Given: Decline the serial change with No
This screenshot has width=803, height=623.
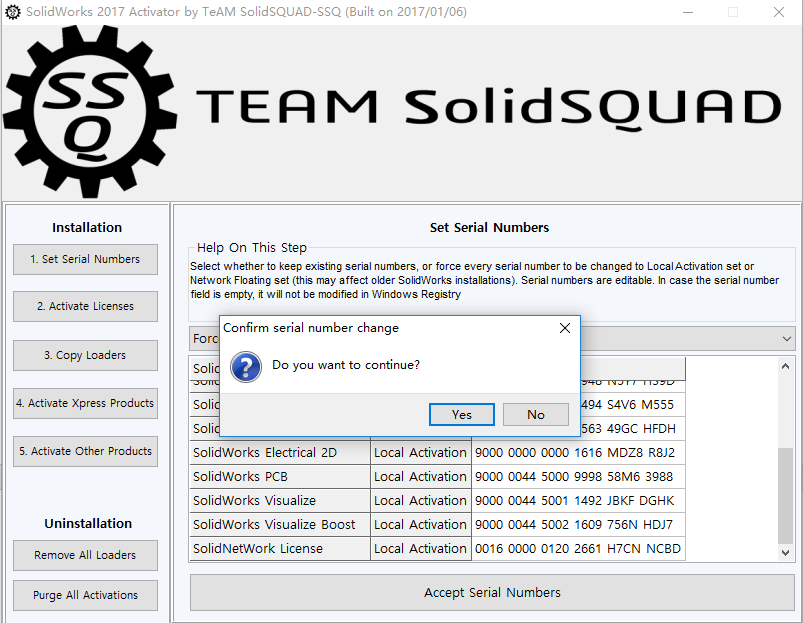Looking at the screenshot, I should tap(536, 414).
